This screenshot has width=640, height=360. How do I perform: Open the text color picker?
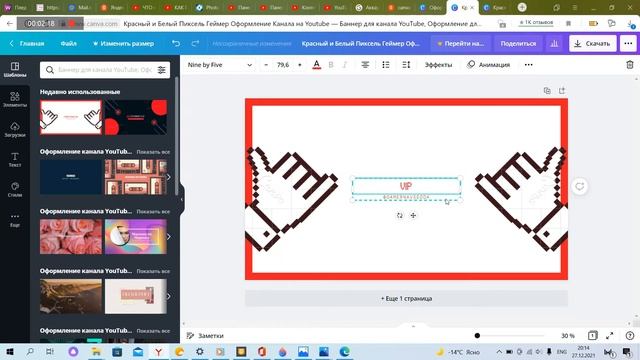(316, 65)
